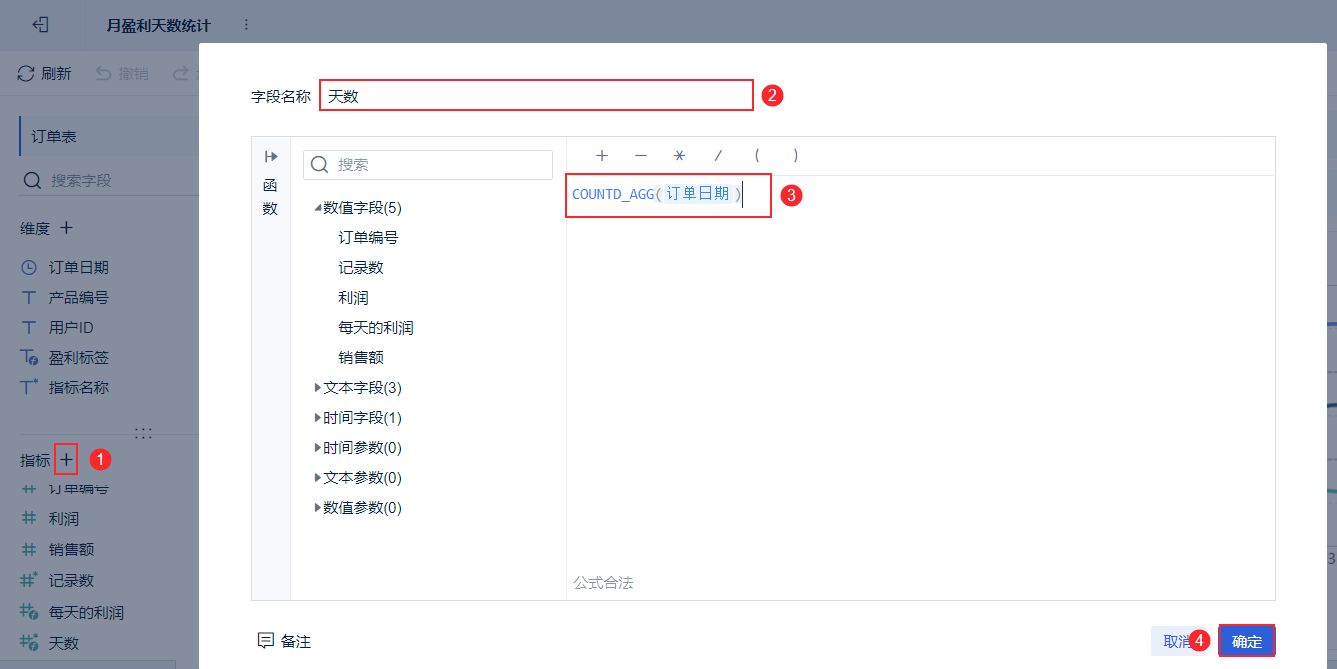
Task: Expand the 时间字段(1) tree group
Action: 318,417
